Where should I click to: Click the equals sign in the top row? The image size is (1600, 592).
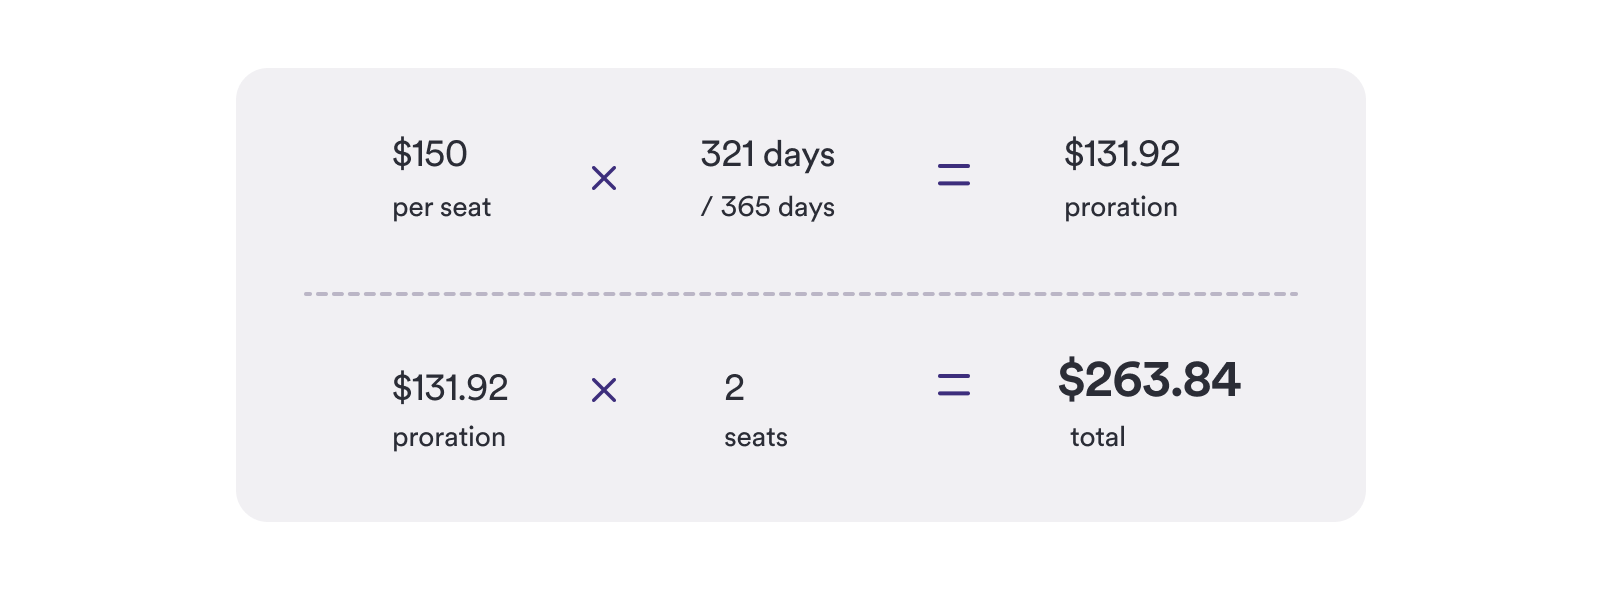954,176
